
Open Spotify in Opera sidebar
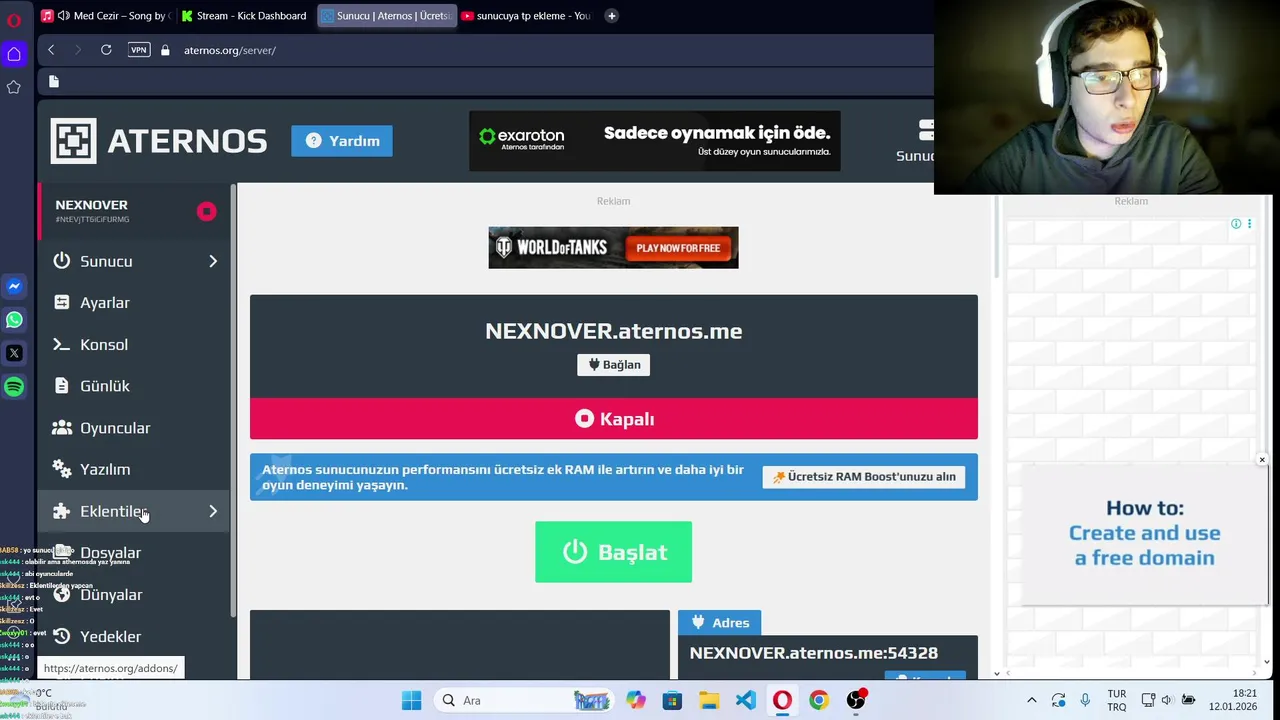[x=14, y=386]
